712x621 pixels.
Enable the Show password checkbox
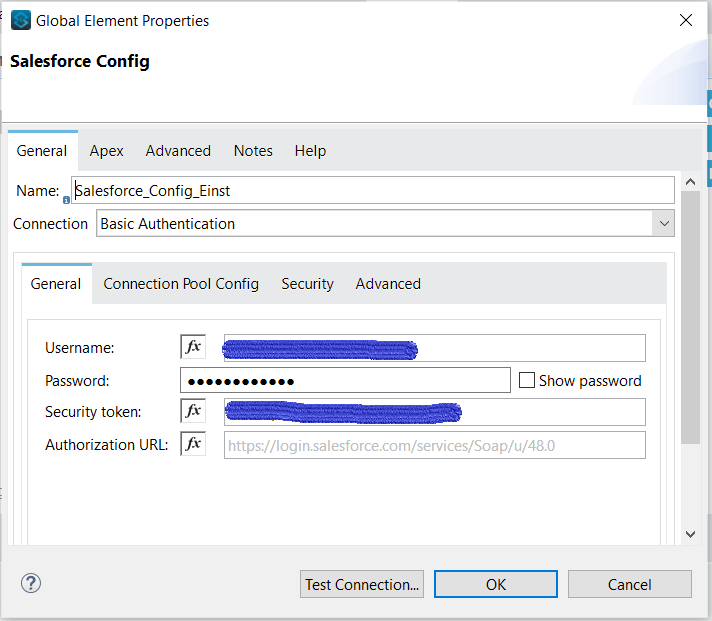pos(527,380)
